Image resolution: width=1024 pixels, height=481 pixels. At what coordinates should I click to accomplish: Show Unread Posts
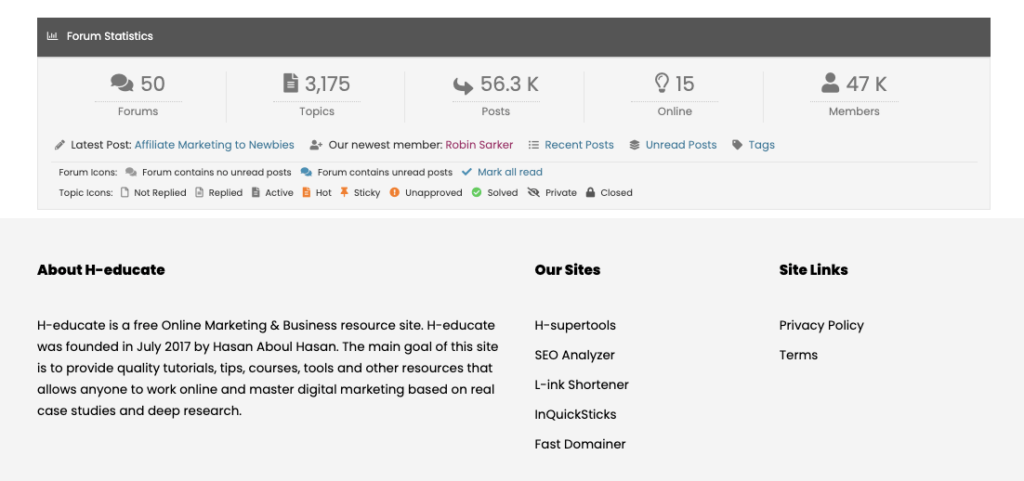[x=680, y=145]
